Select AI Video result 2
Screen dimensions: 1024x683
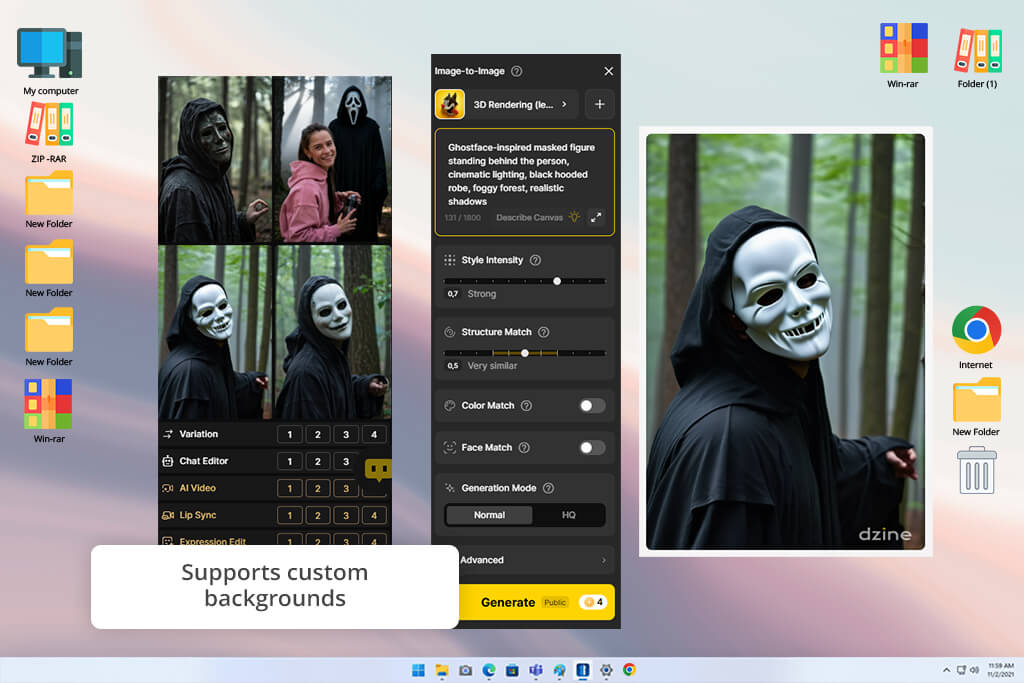pos(318,488)
